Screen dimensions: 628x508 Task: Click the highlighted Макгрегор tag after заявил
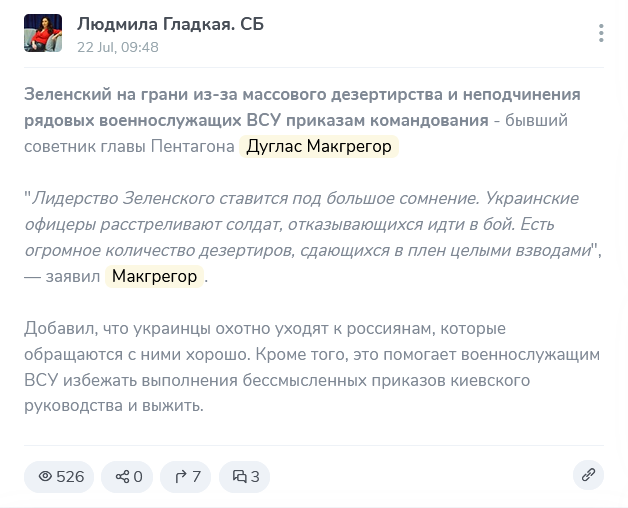154,276
